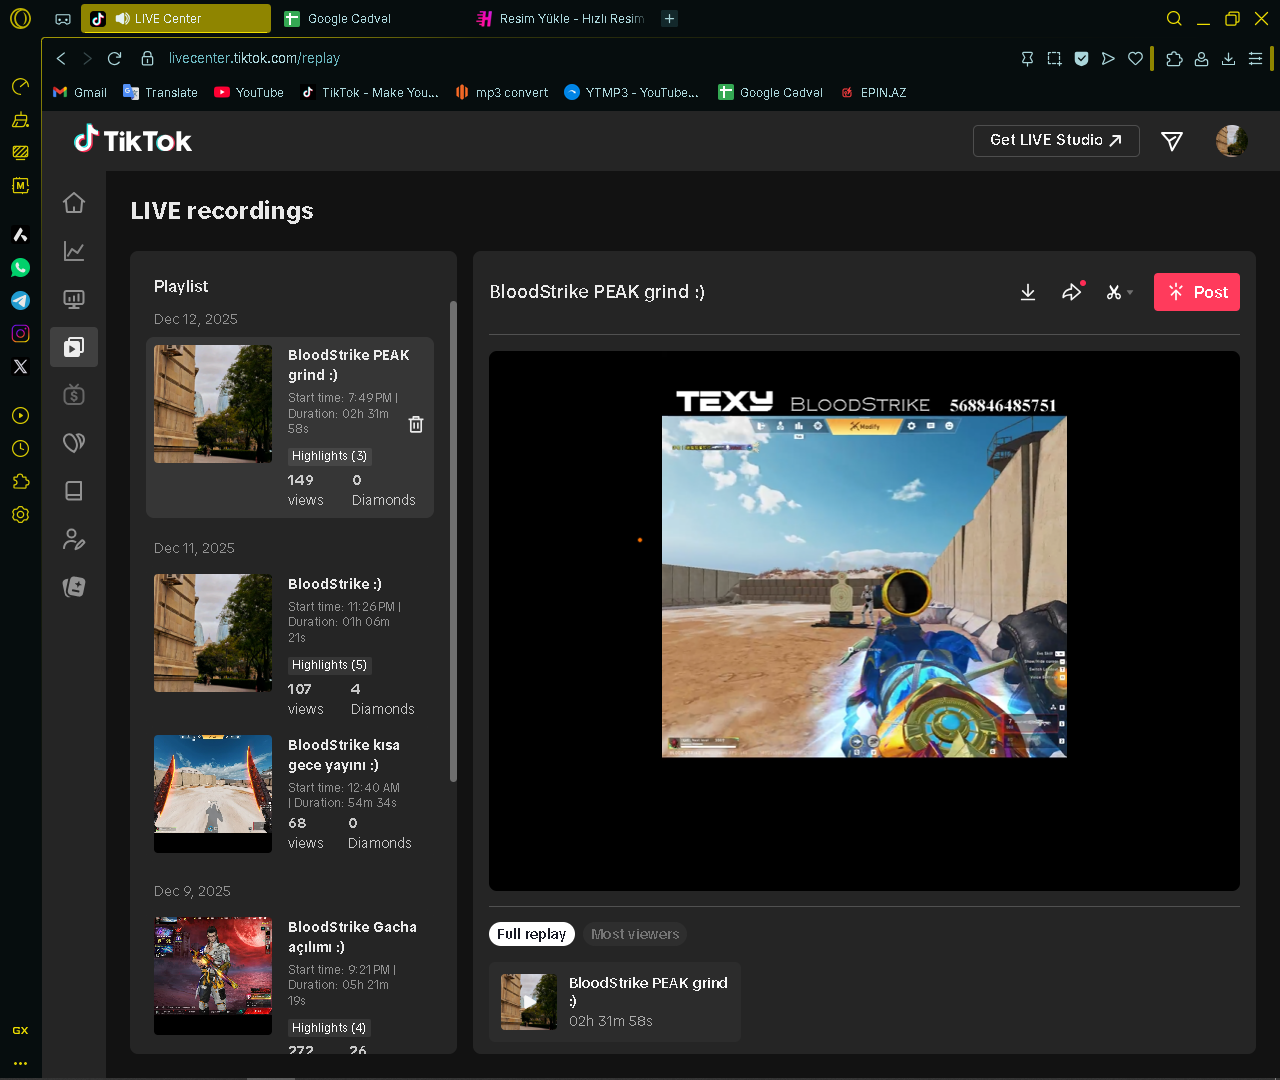Click the replay video player
This screenshot has width=1280, height=1080.
(x=864, y=621)
